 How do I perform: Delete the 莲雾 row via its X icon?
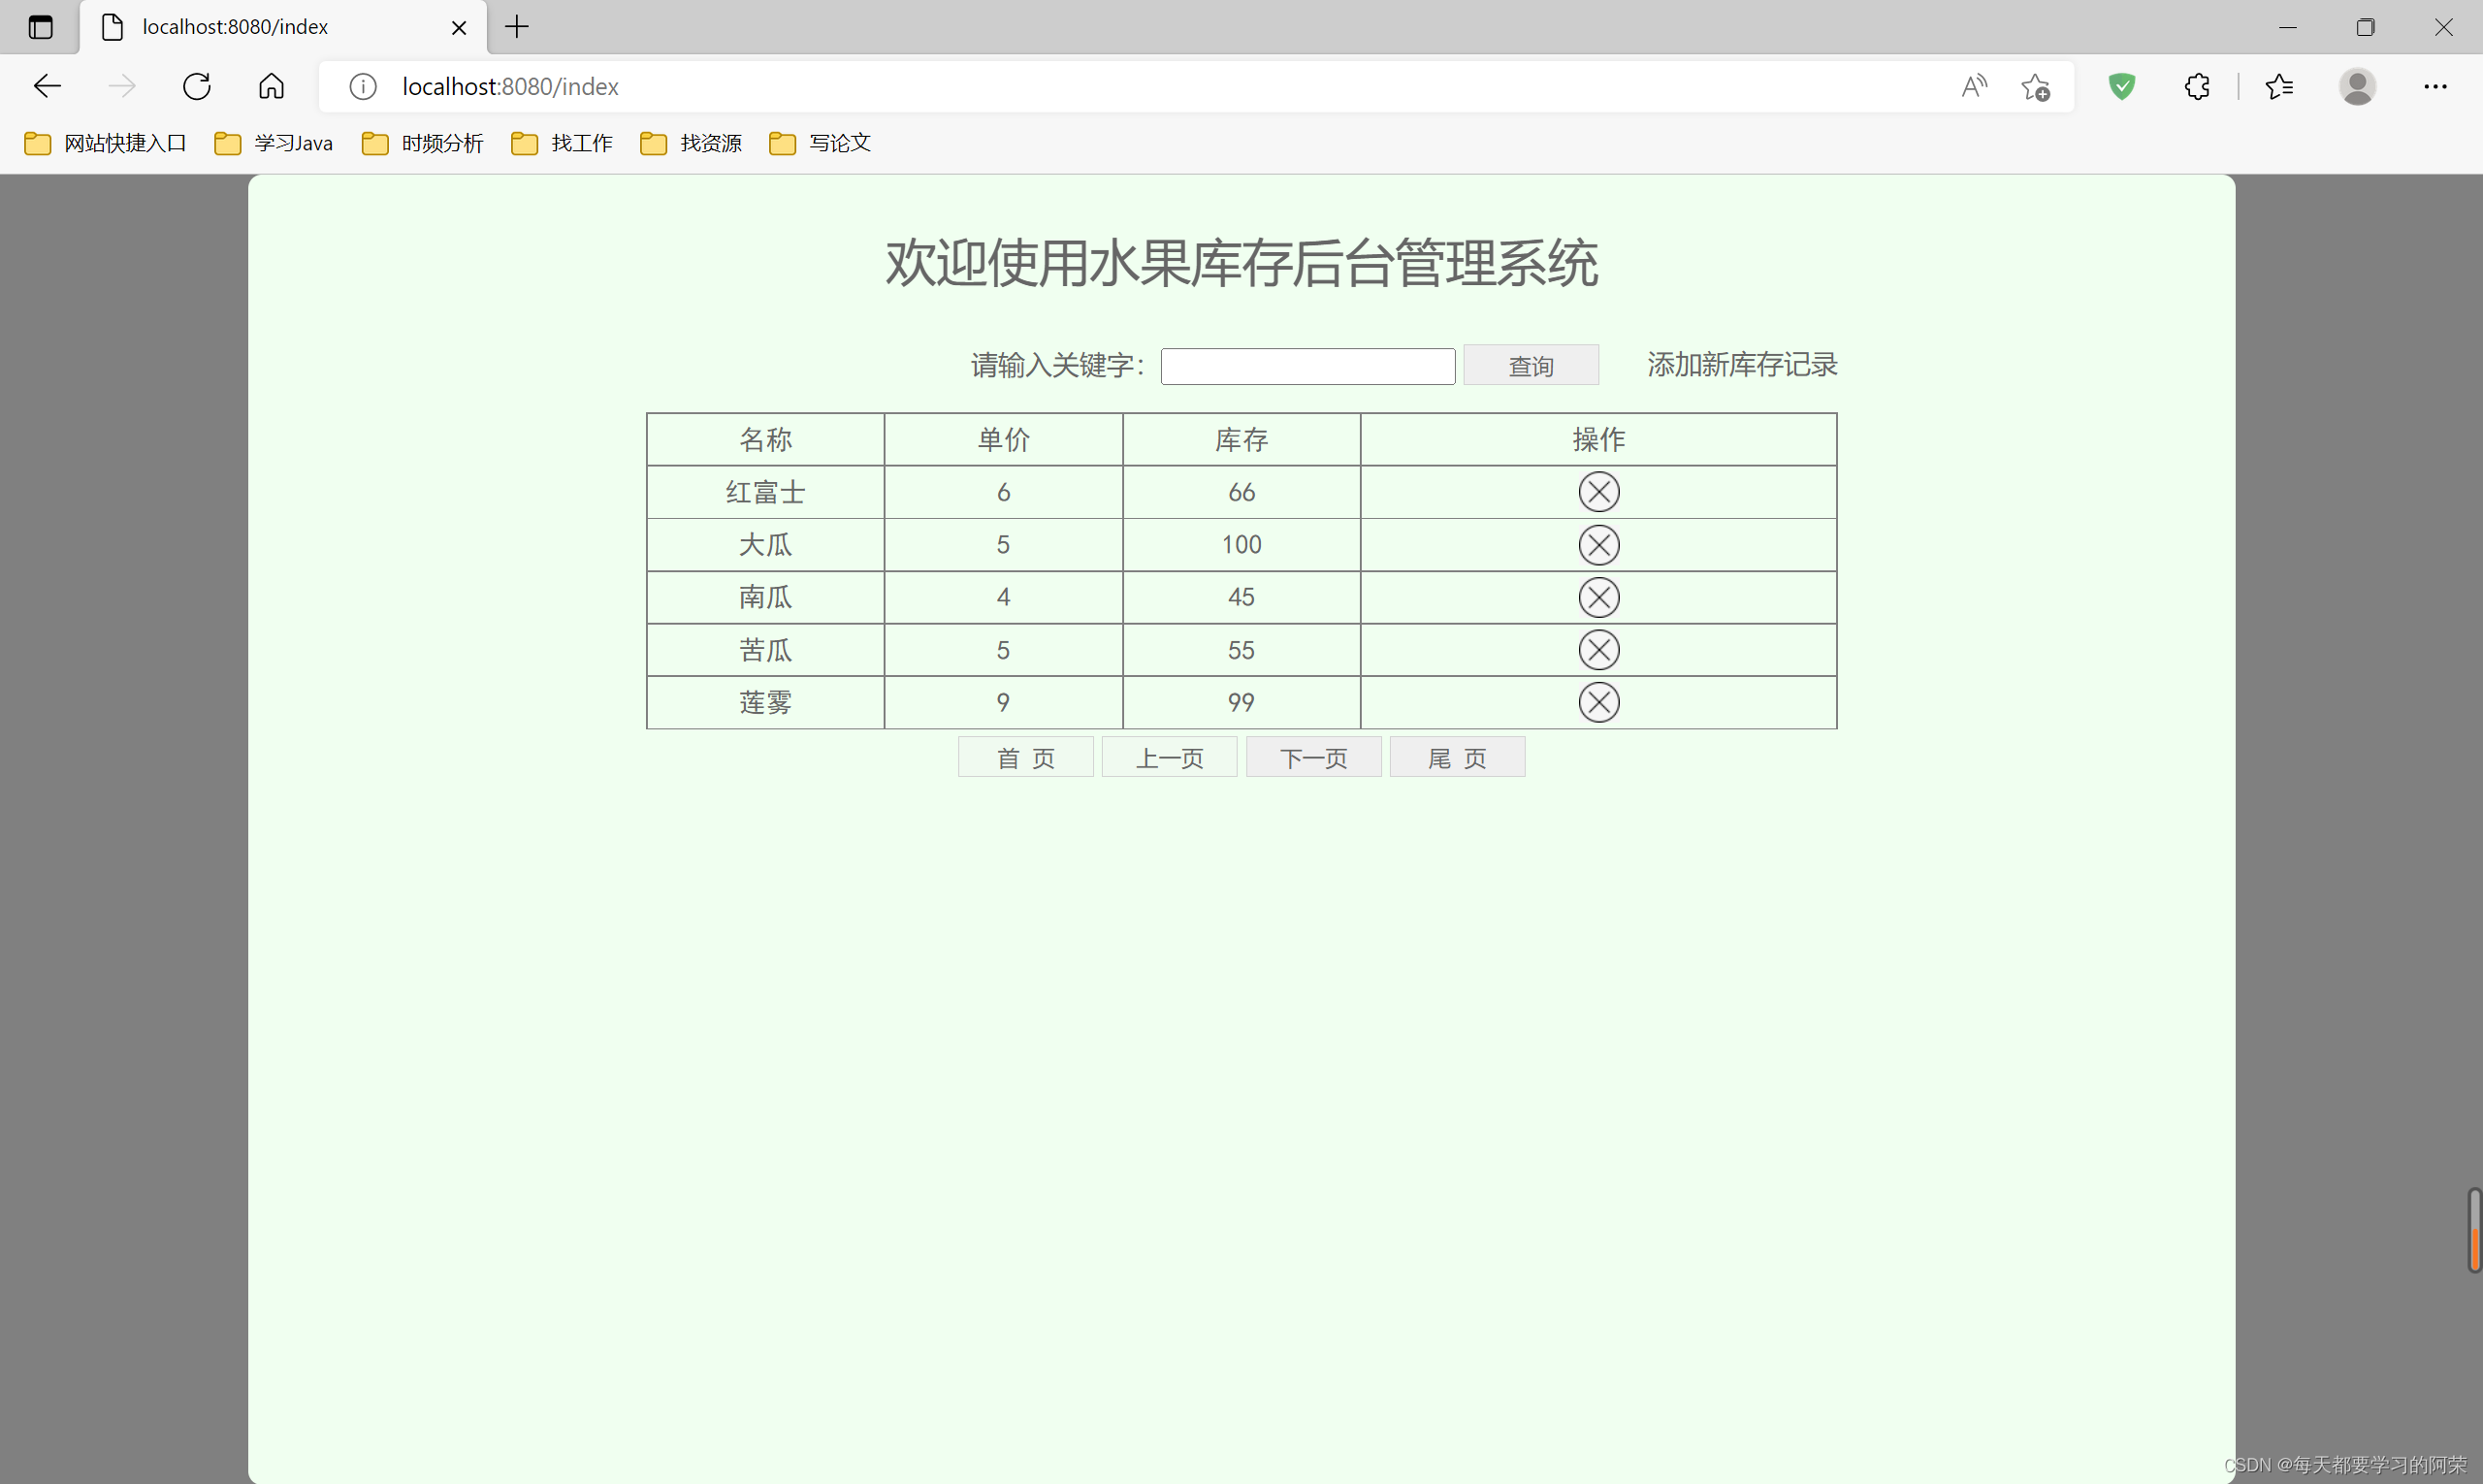1598,702
